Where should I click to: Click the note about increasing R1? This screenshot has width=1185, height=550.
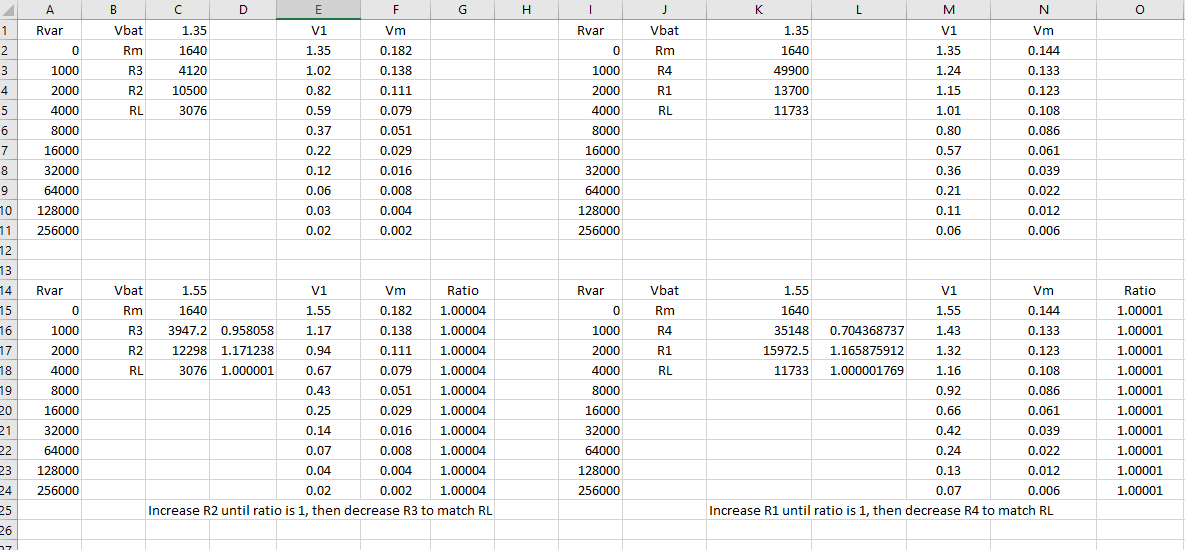(x=880, y=510)
